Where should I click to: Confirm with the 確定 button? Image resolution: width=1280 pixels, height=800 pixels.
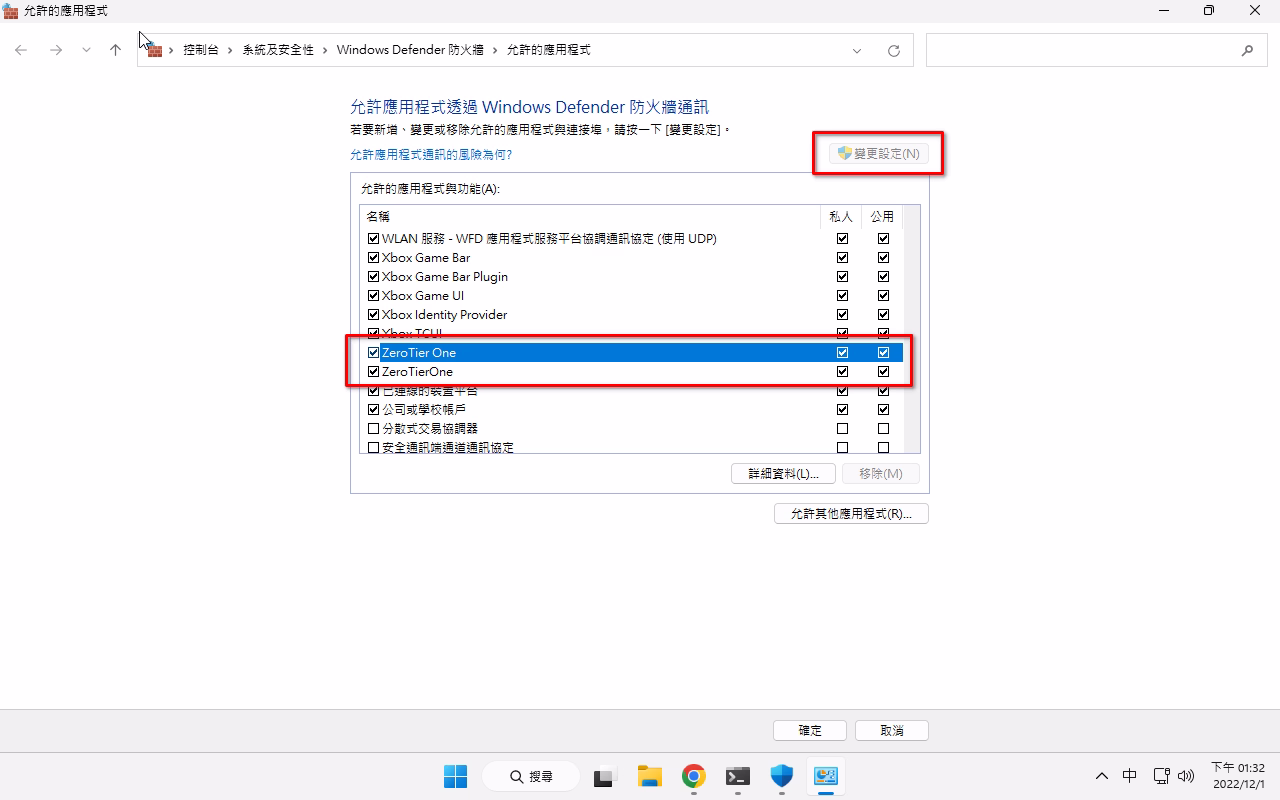pyautogui.click(x=810, y=731)
